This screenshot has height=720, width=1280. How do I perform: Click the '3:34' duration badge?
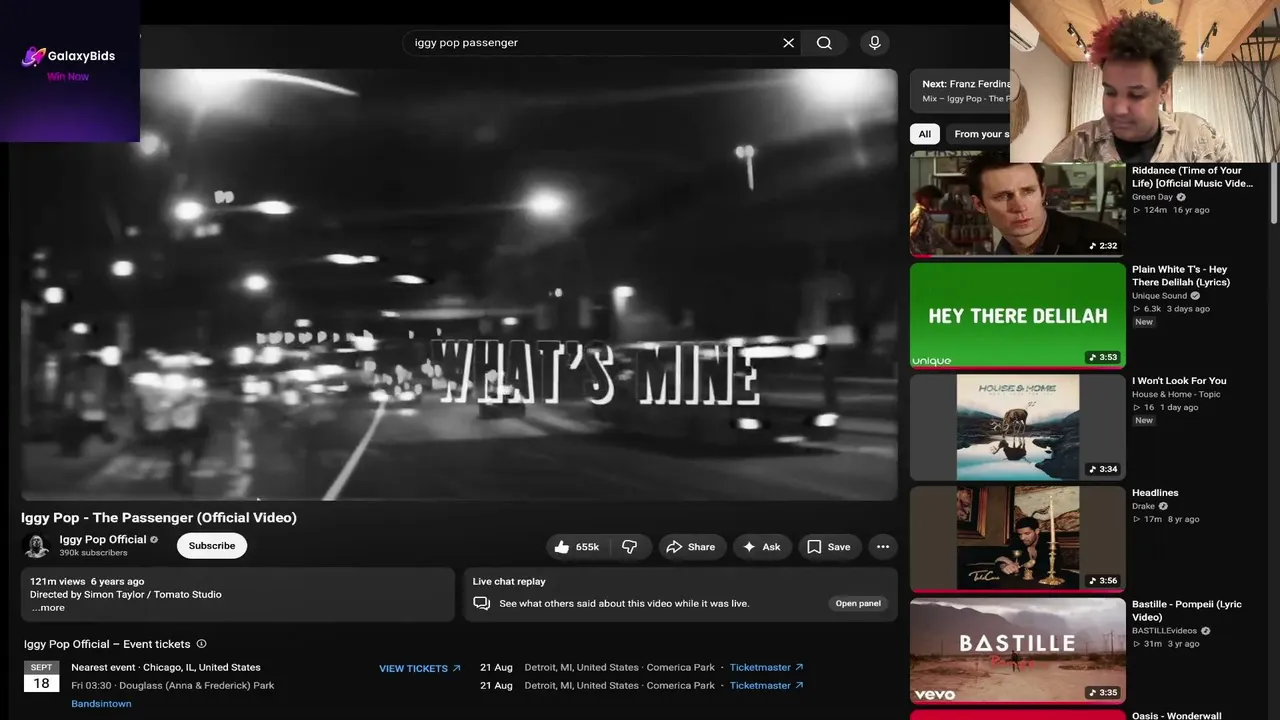[1104, 469]
